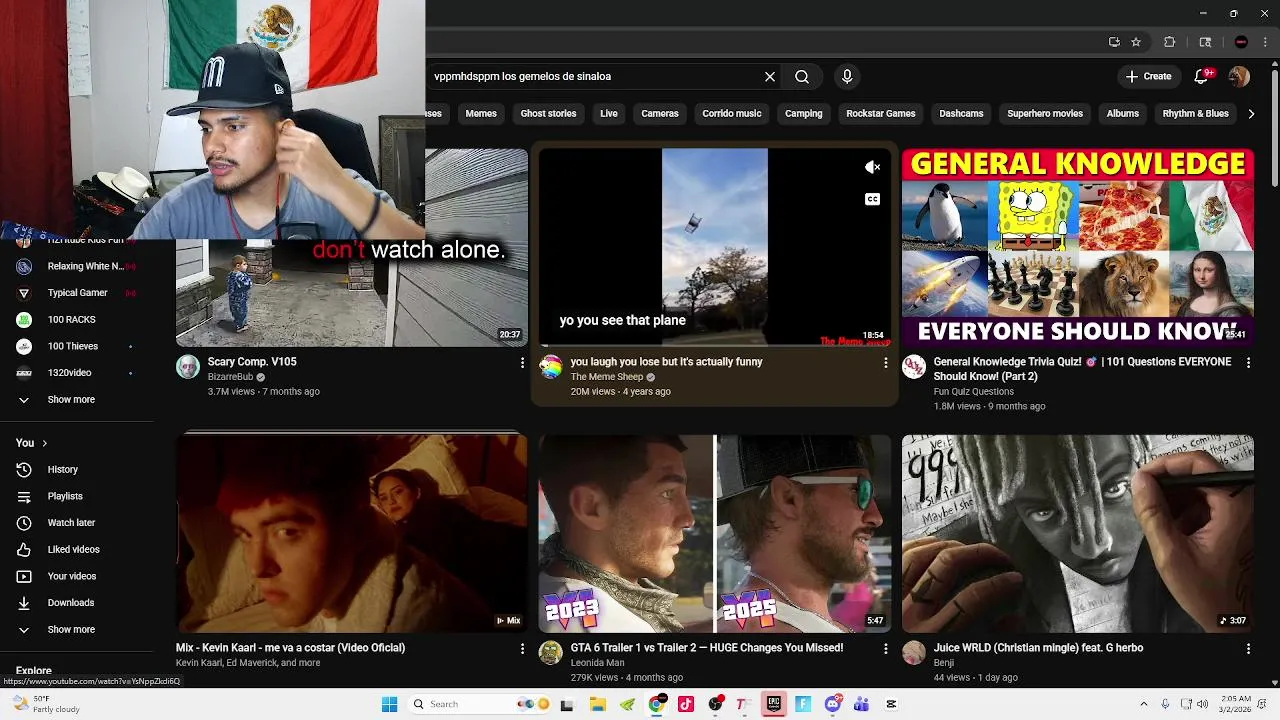1280x720 pixels.
Task: Open more options for General Knowledge Trivia Quiz
Action: (1248, 363)
